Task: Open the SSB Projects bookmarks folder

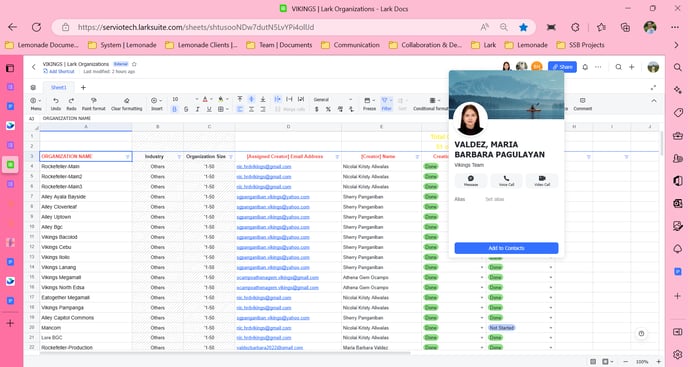Action: point(580,45)
